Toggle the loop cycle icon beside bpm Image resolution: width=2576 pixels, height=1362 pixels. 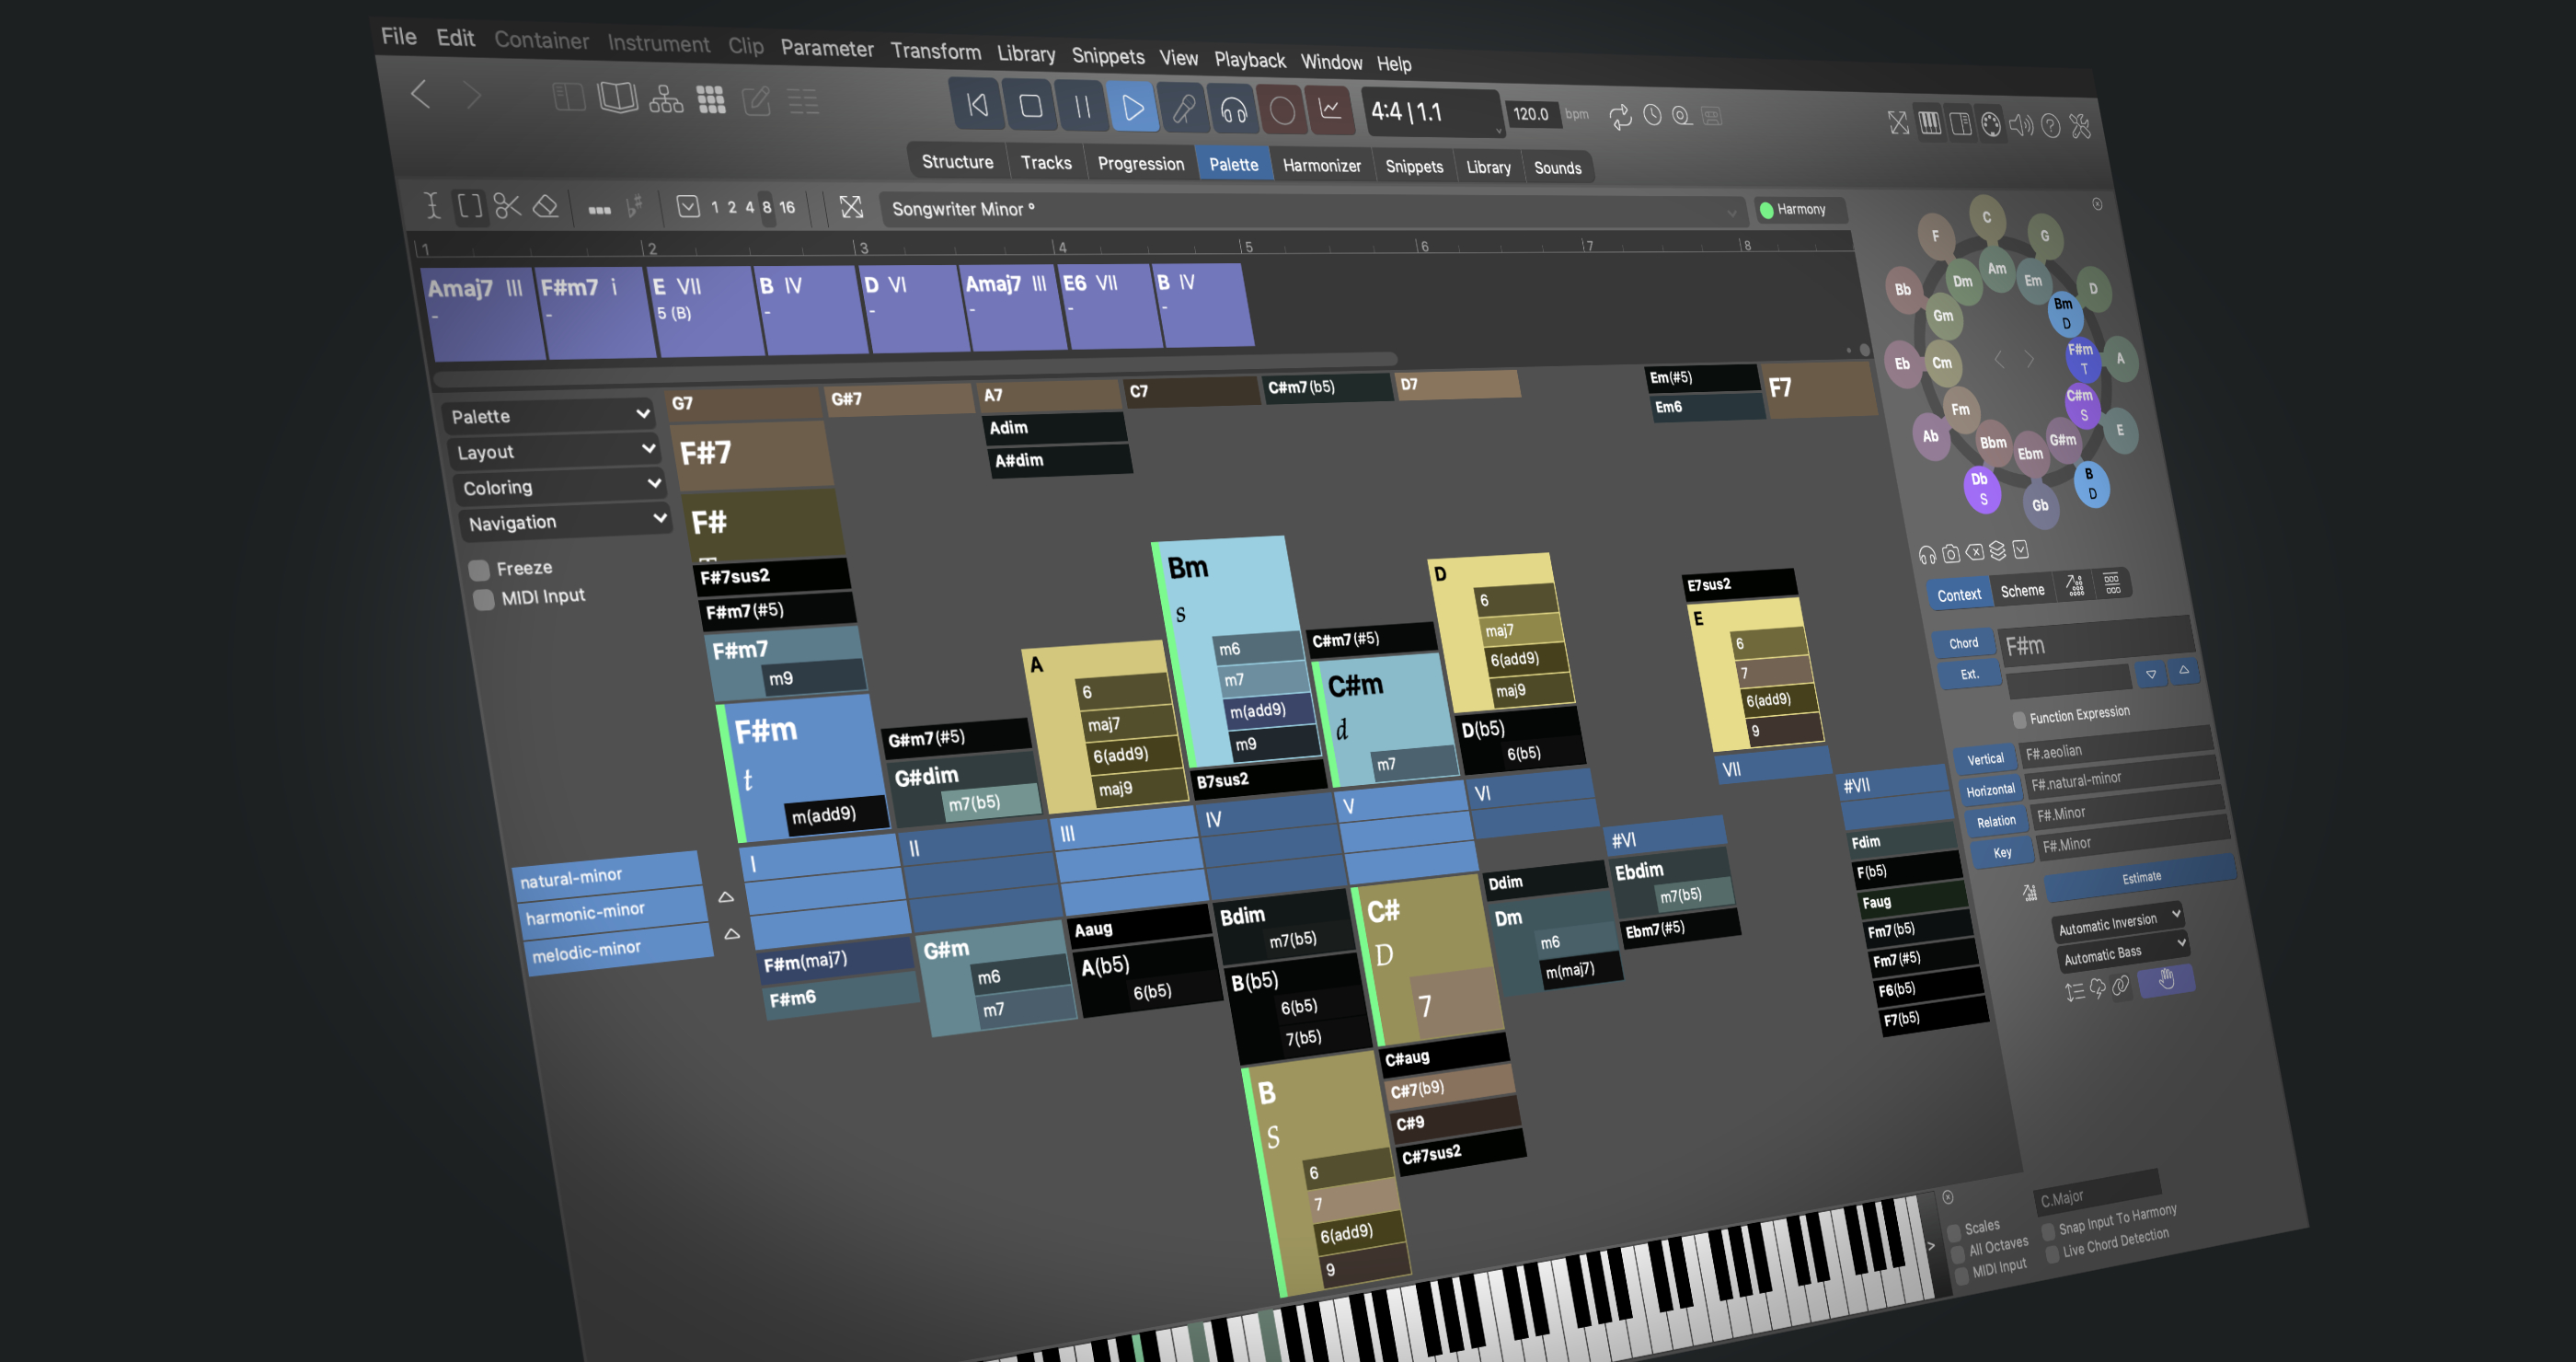click(1620, 116)
